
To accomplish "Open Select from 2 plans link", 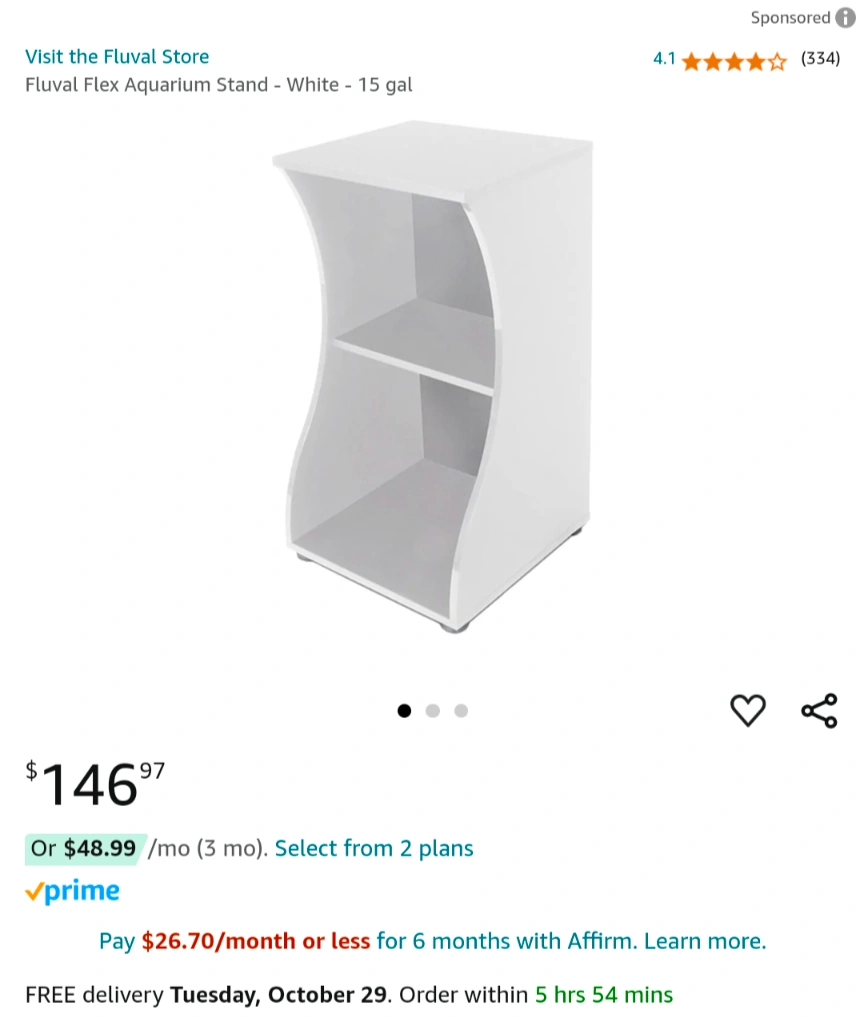I will click(374, 848).
